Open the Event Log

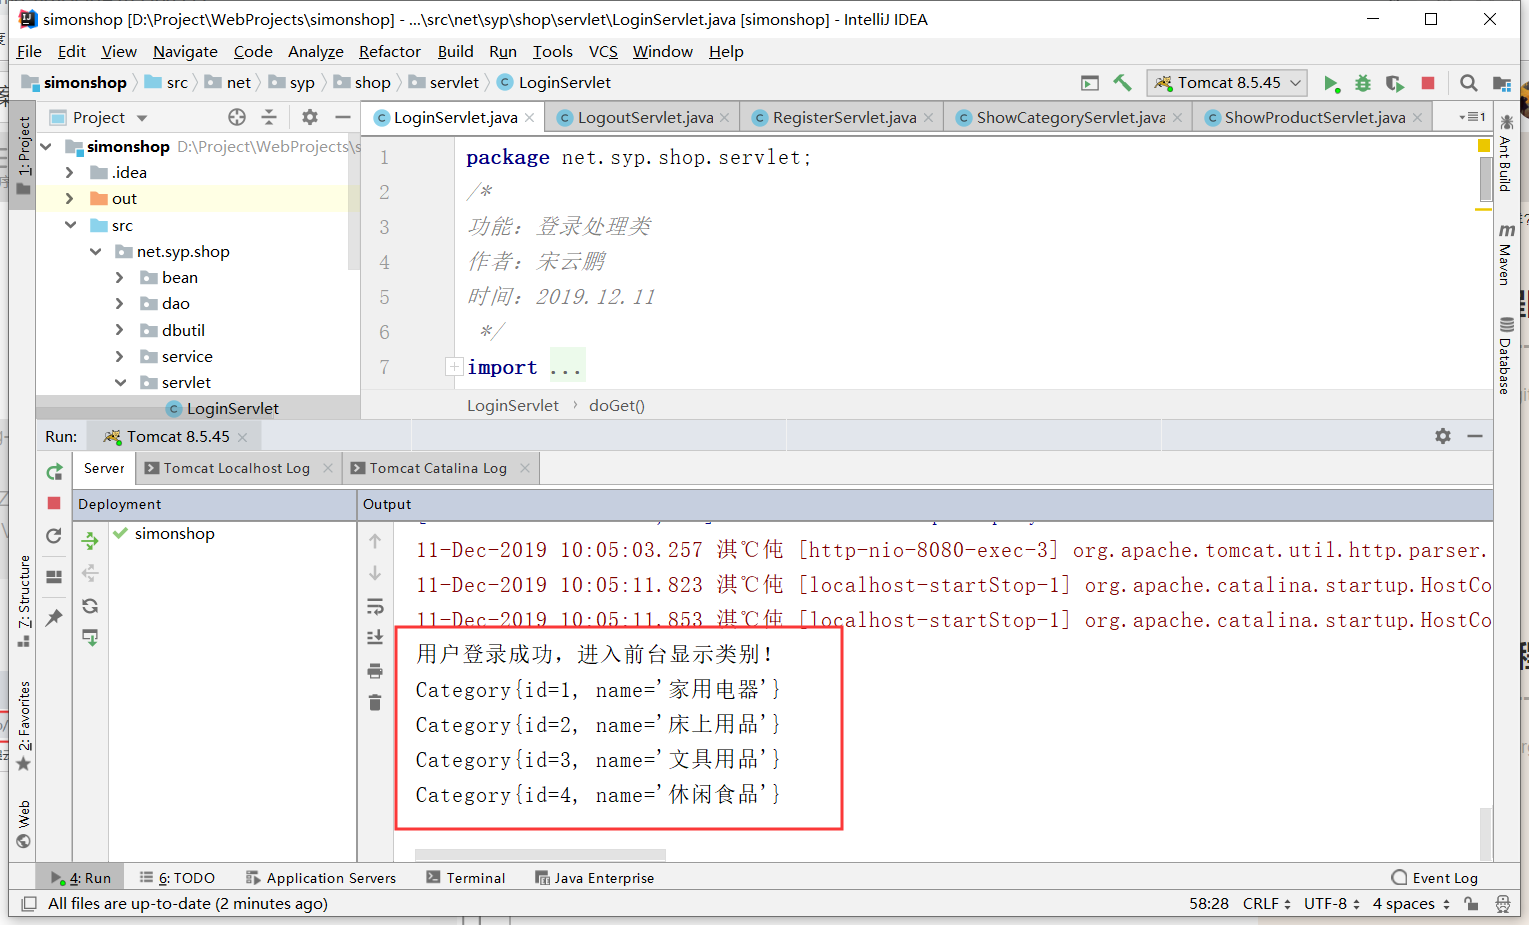(x=1434, y=878)
